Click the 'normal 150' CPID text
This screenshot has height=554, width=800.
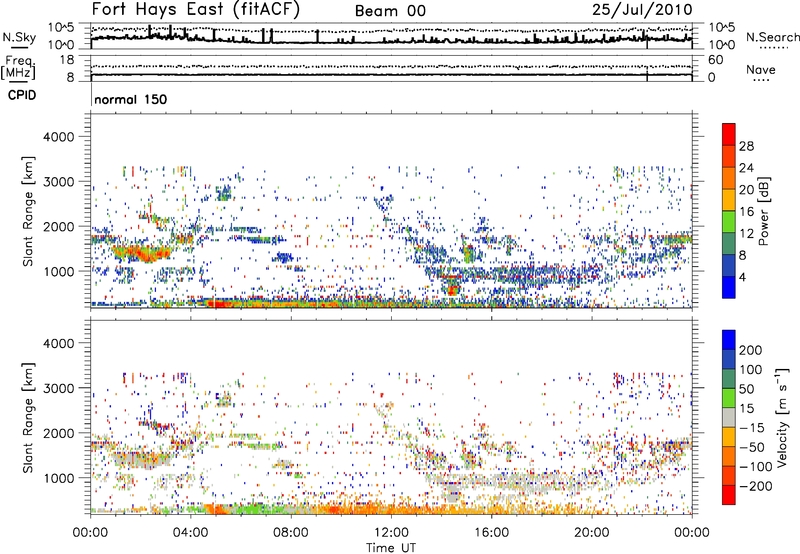(131, 99)
